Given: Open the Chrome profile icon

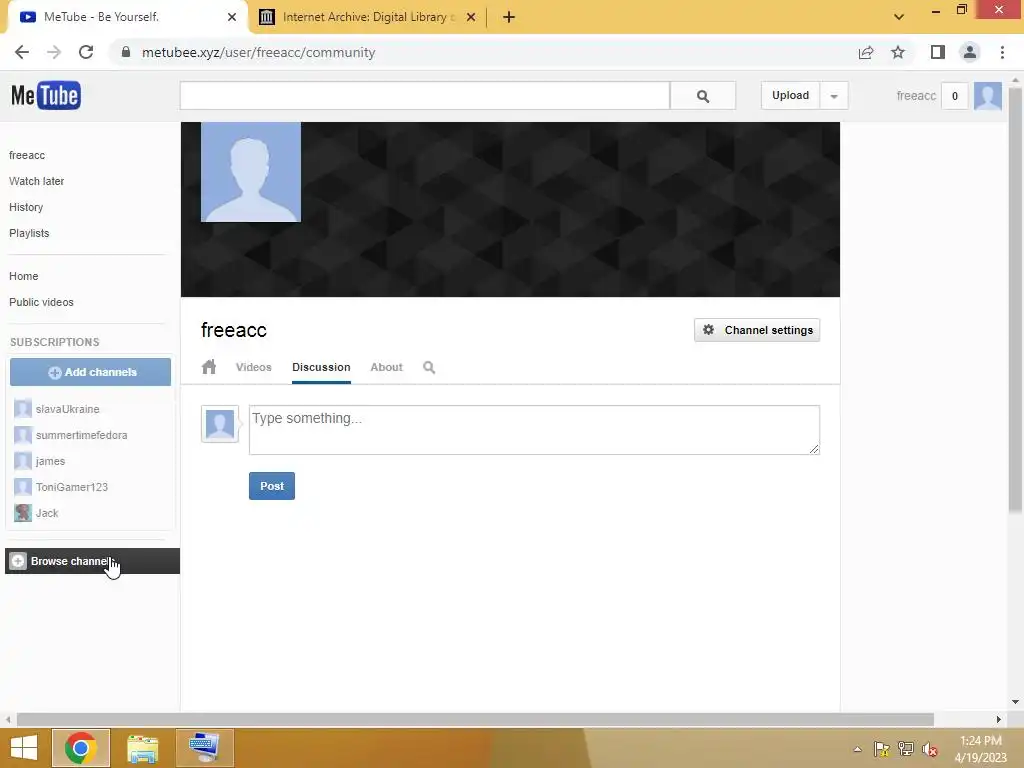Looking at the screenshot, I should coord(970,52).
